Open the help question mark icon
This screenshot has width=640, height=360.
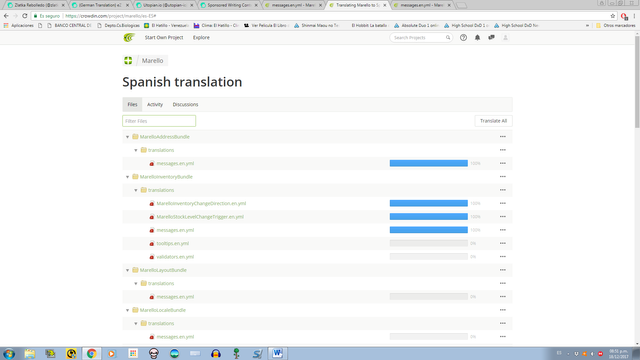[x=463, y=38]
